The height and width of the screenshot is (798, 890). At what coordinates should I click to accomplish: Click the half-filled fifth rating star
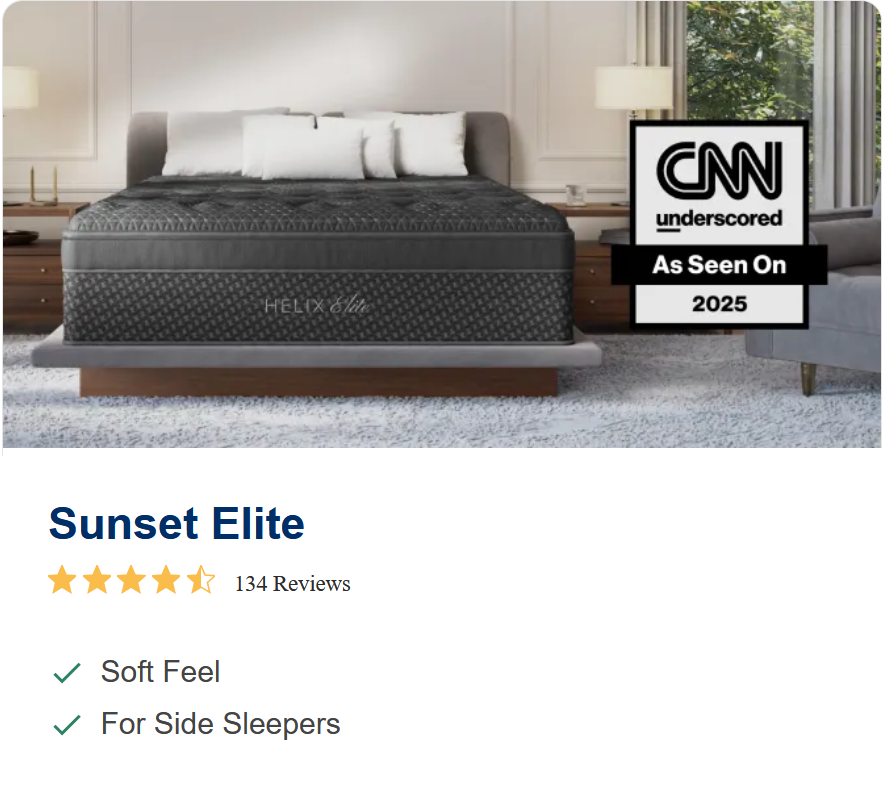click(x=201, y=581)
